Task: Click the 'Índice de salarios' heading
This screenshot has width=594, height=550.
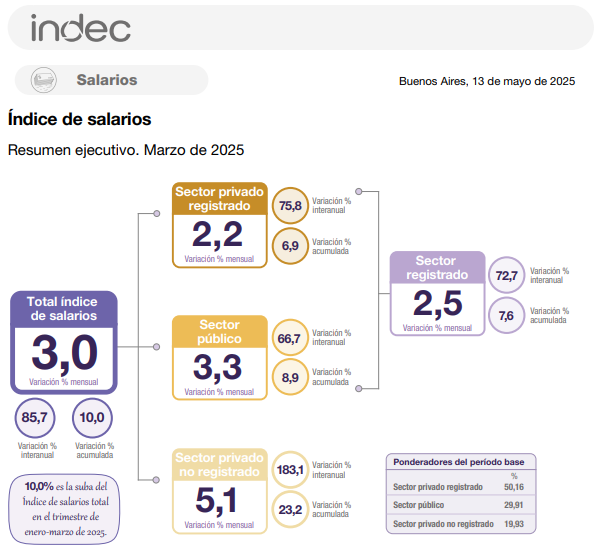Action: point(80,119)
